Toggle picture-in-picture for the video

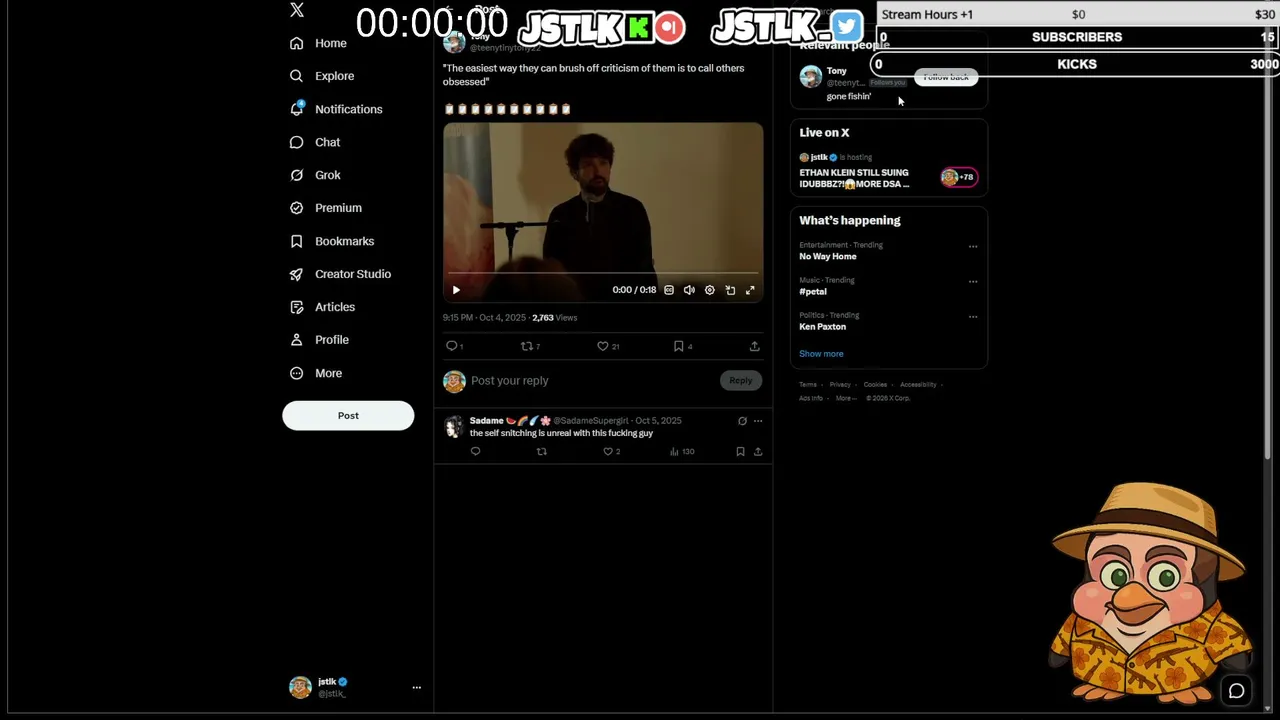pos(730,290)
